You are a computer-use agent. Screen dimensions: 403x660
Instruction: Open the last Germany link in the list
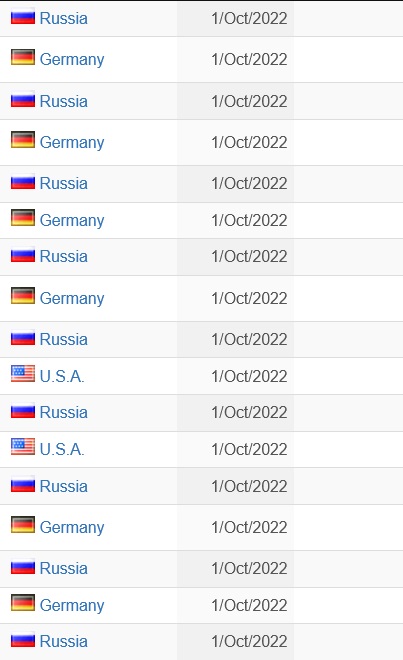click(72, 605)
